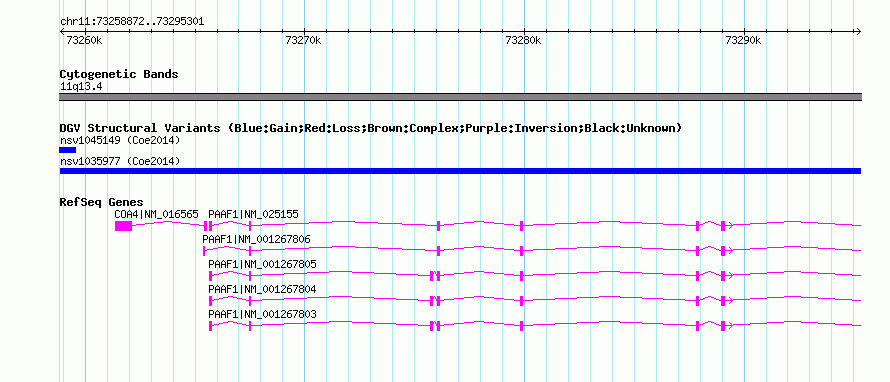Open the PAAF1|NM_001267803 transcript label

pyautogui.click(x=262, y=314)
